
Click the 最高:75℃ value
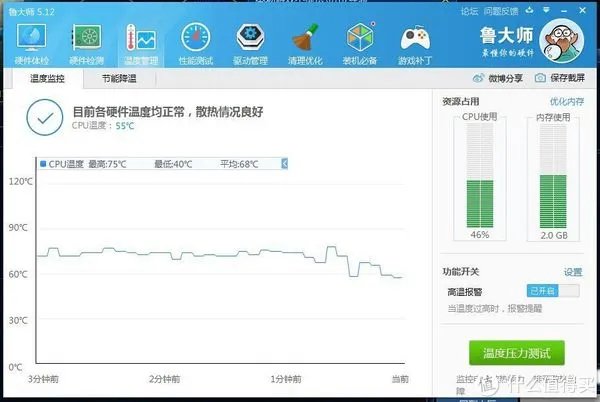(107, 164)
